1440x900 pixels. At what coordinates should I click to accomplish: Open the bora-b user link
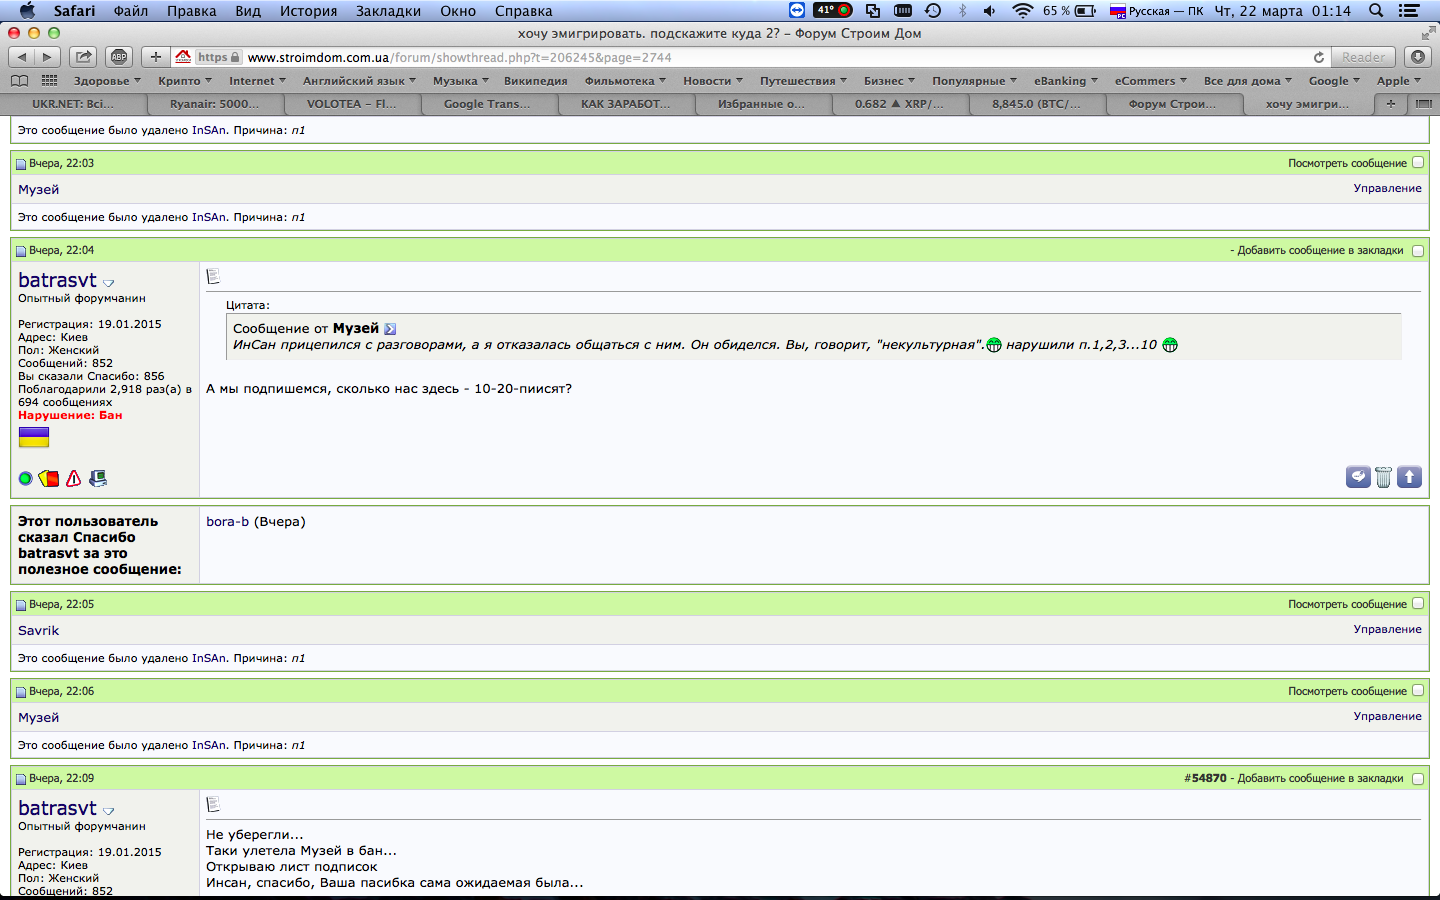(x=227, y=521)
